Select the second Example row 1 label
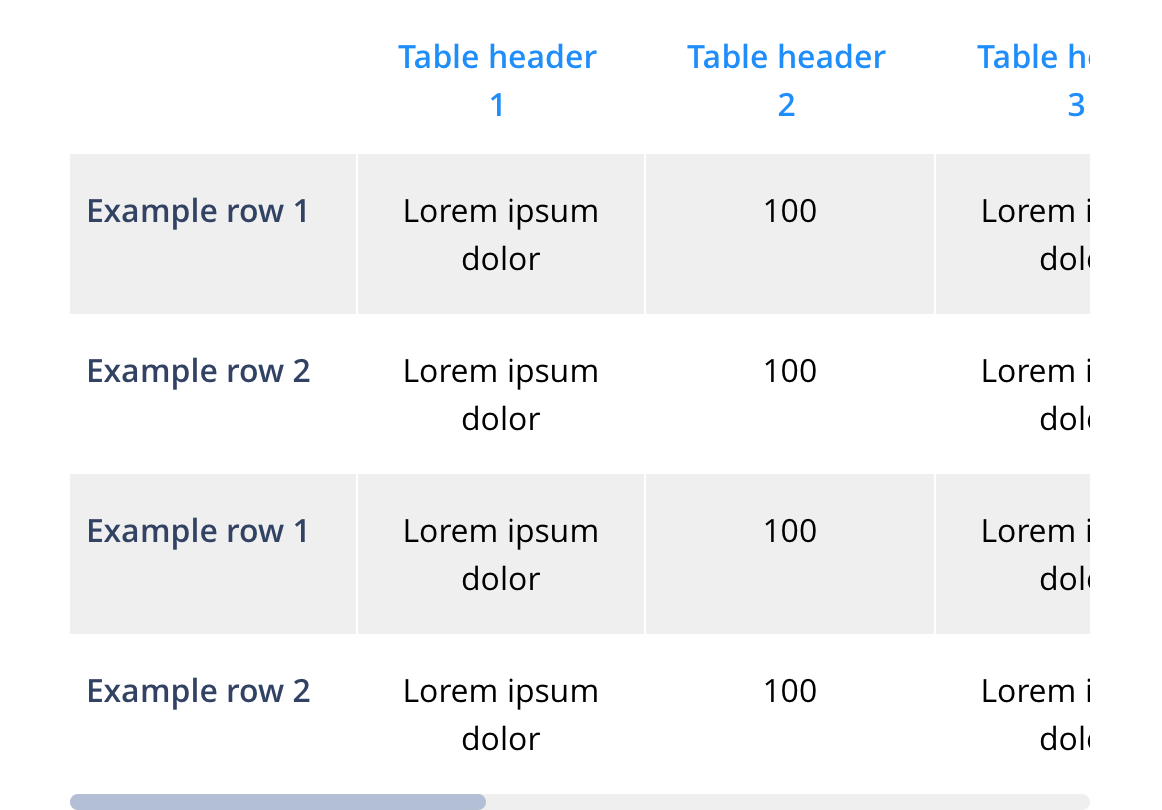Screen dimensions: 1162x810 point(197,531)
